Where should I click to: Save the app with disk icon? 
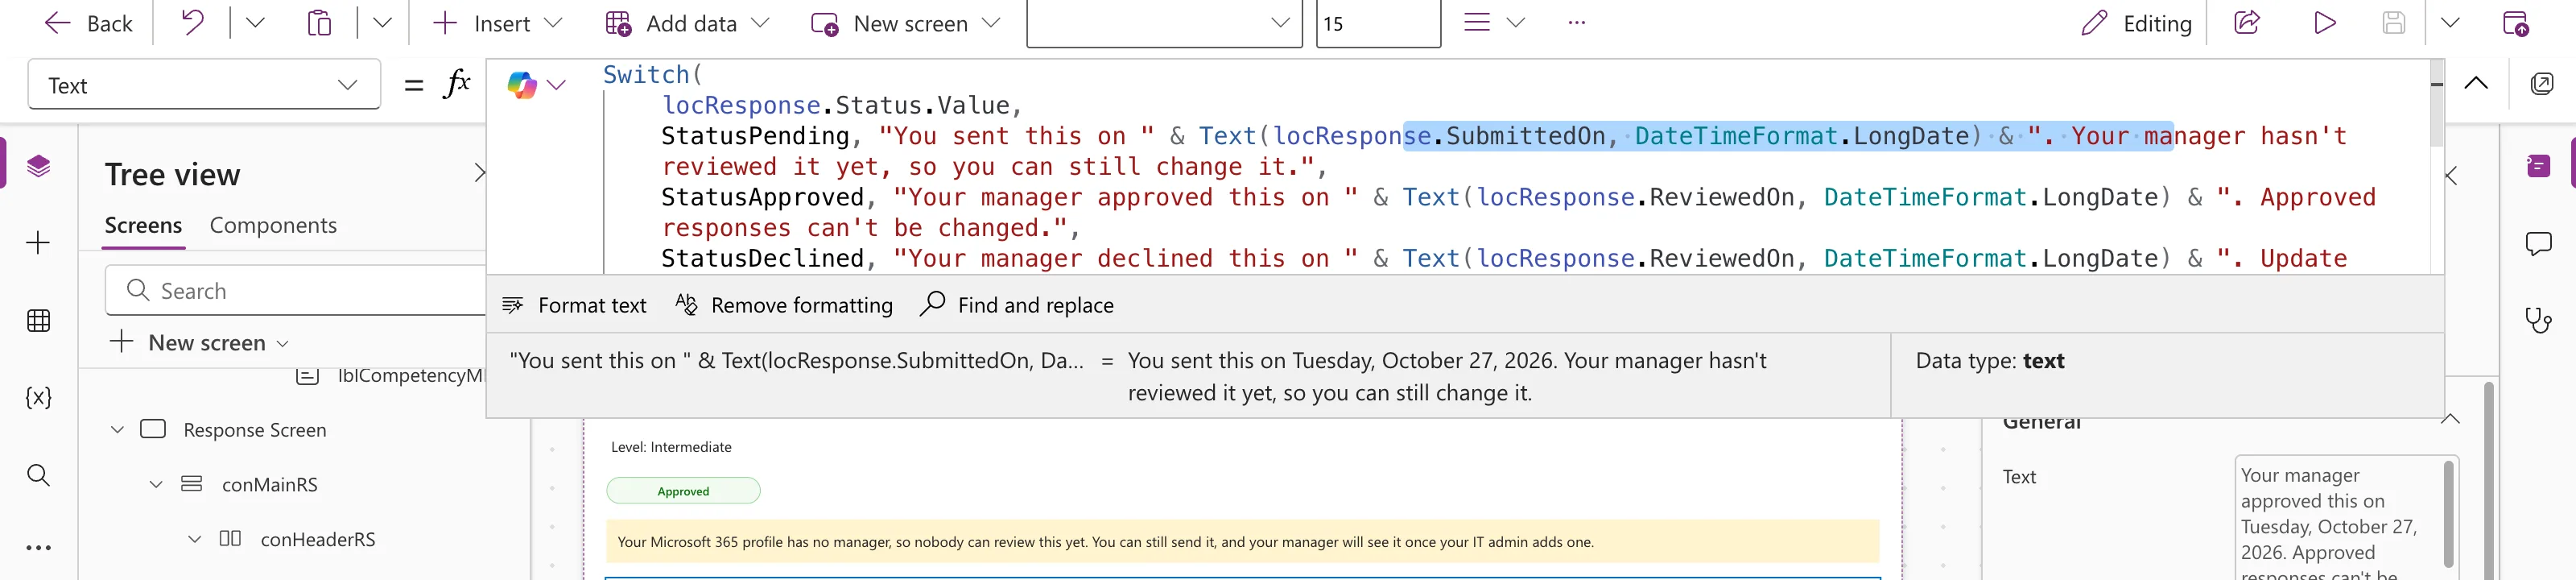pyautogui.click(x=2393, y=22)
